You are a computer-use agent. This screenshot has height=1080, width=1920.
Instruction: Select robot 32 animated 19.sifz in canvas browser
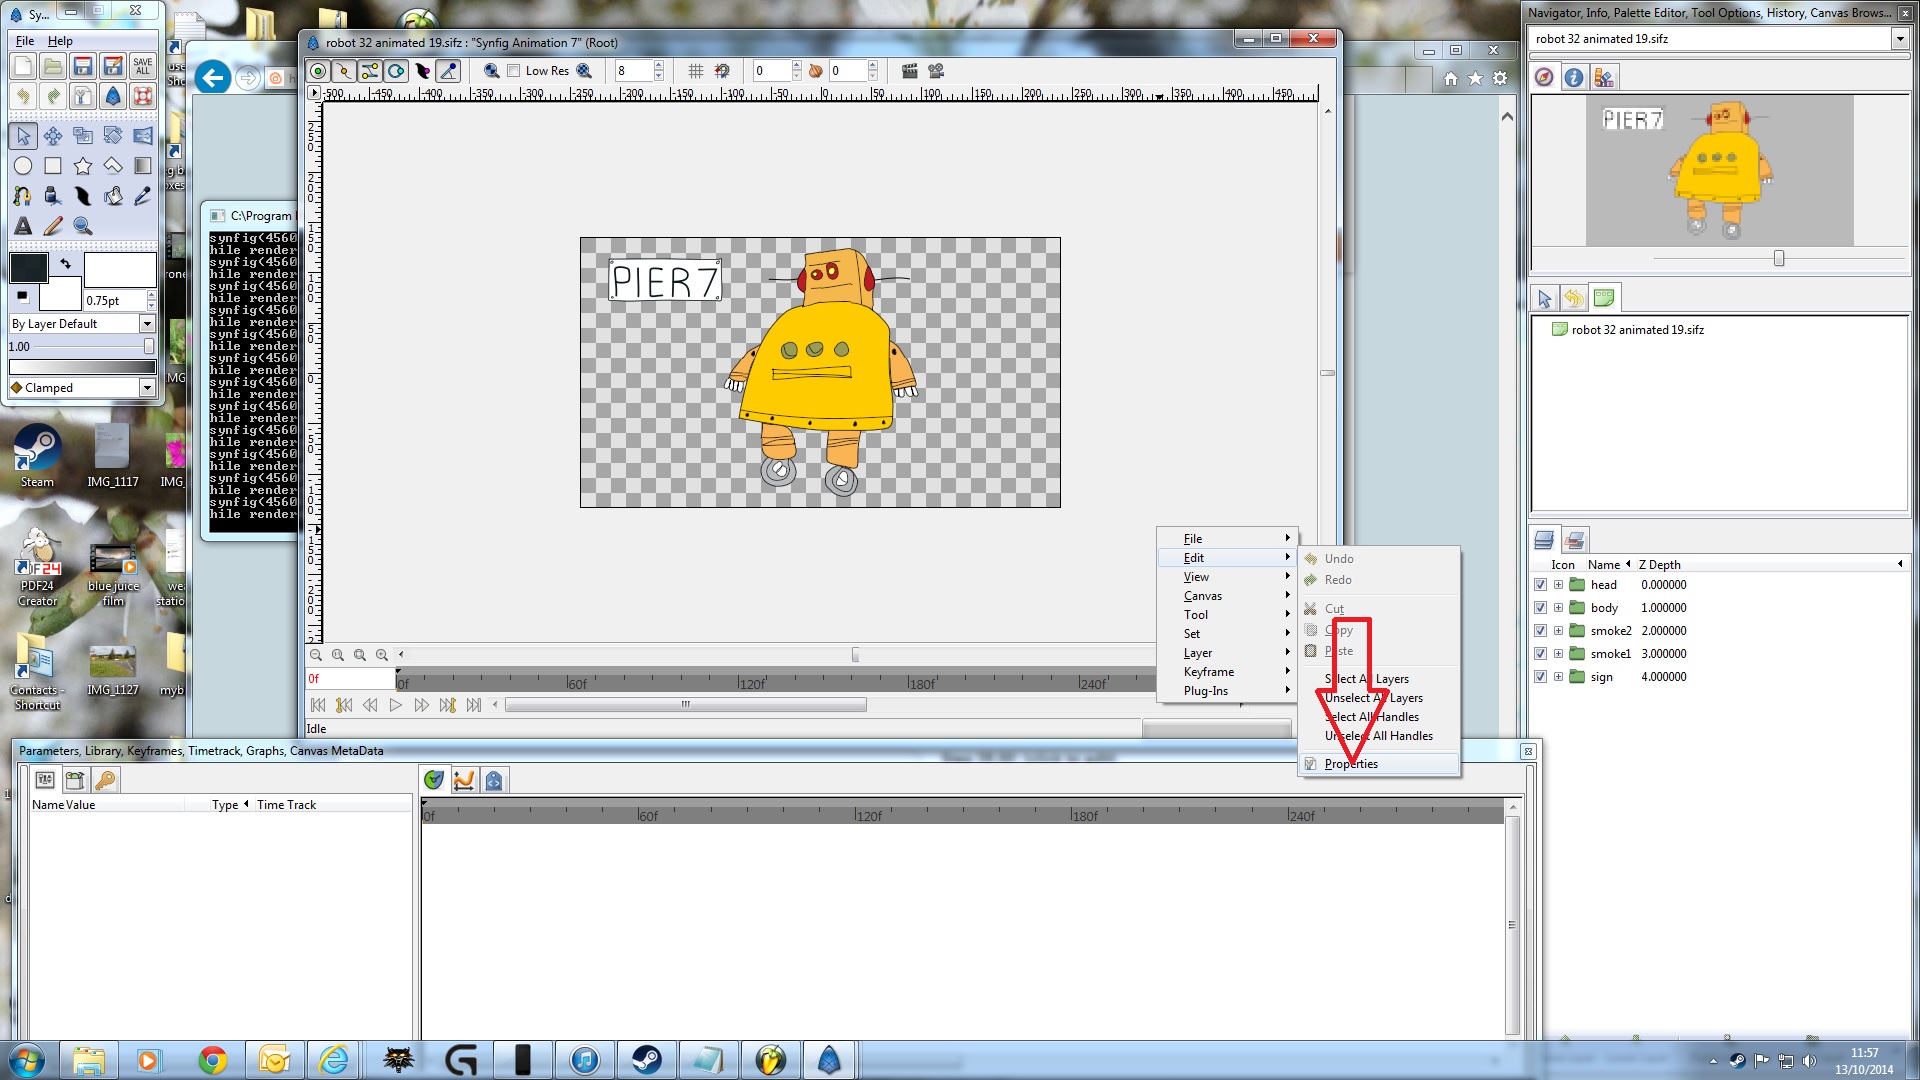(1637, 330)
